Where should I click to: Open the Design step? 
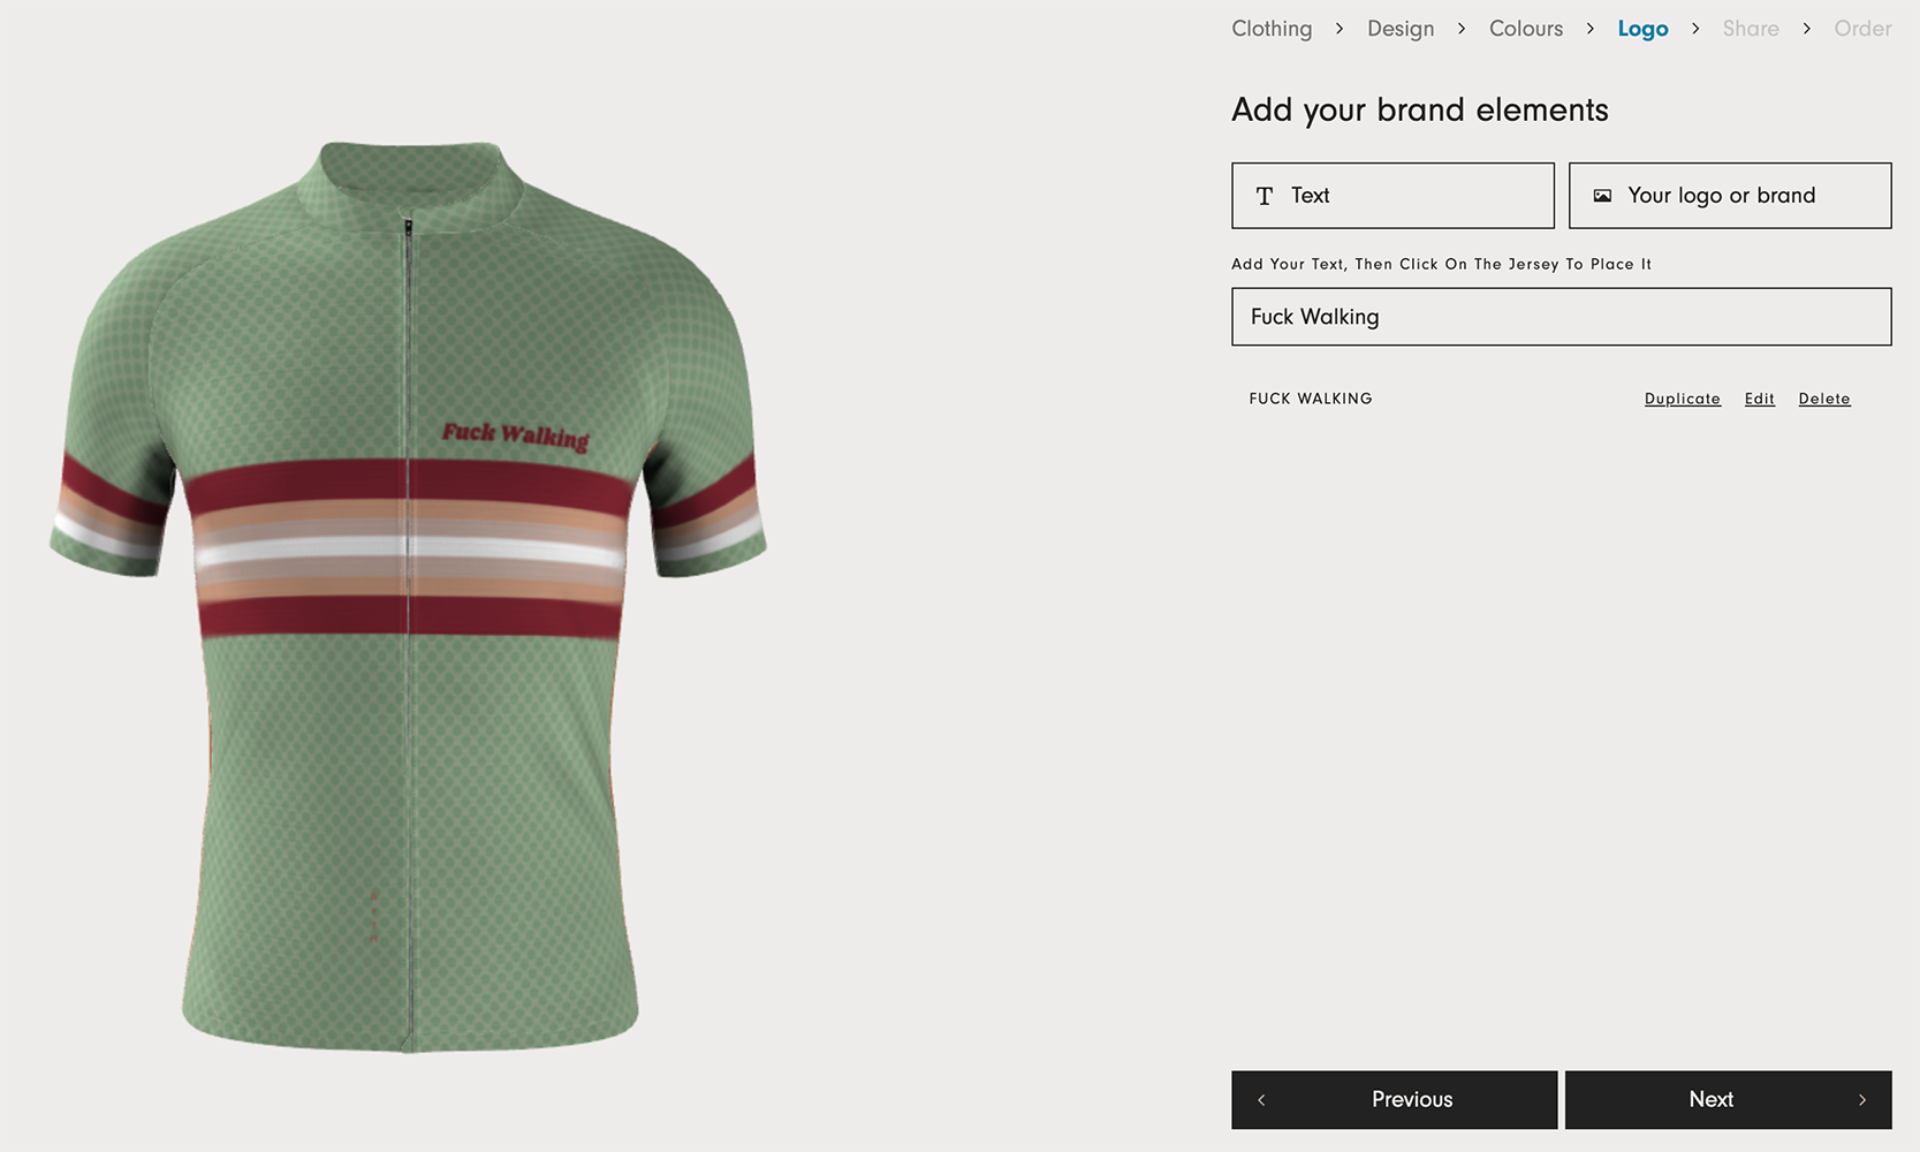pyautogui.click(x=1400, y=29)
